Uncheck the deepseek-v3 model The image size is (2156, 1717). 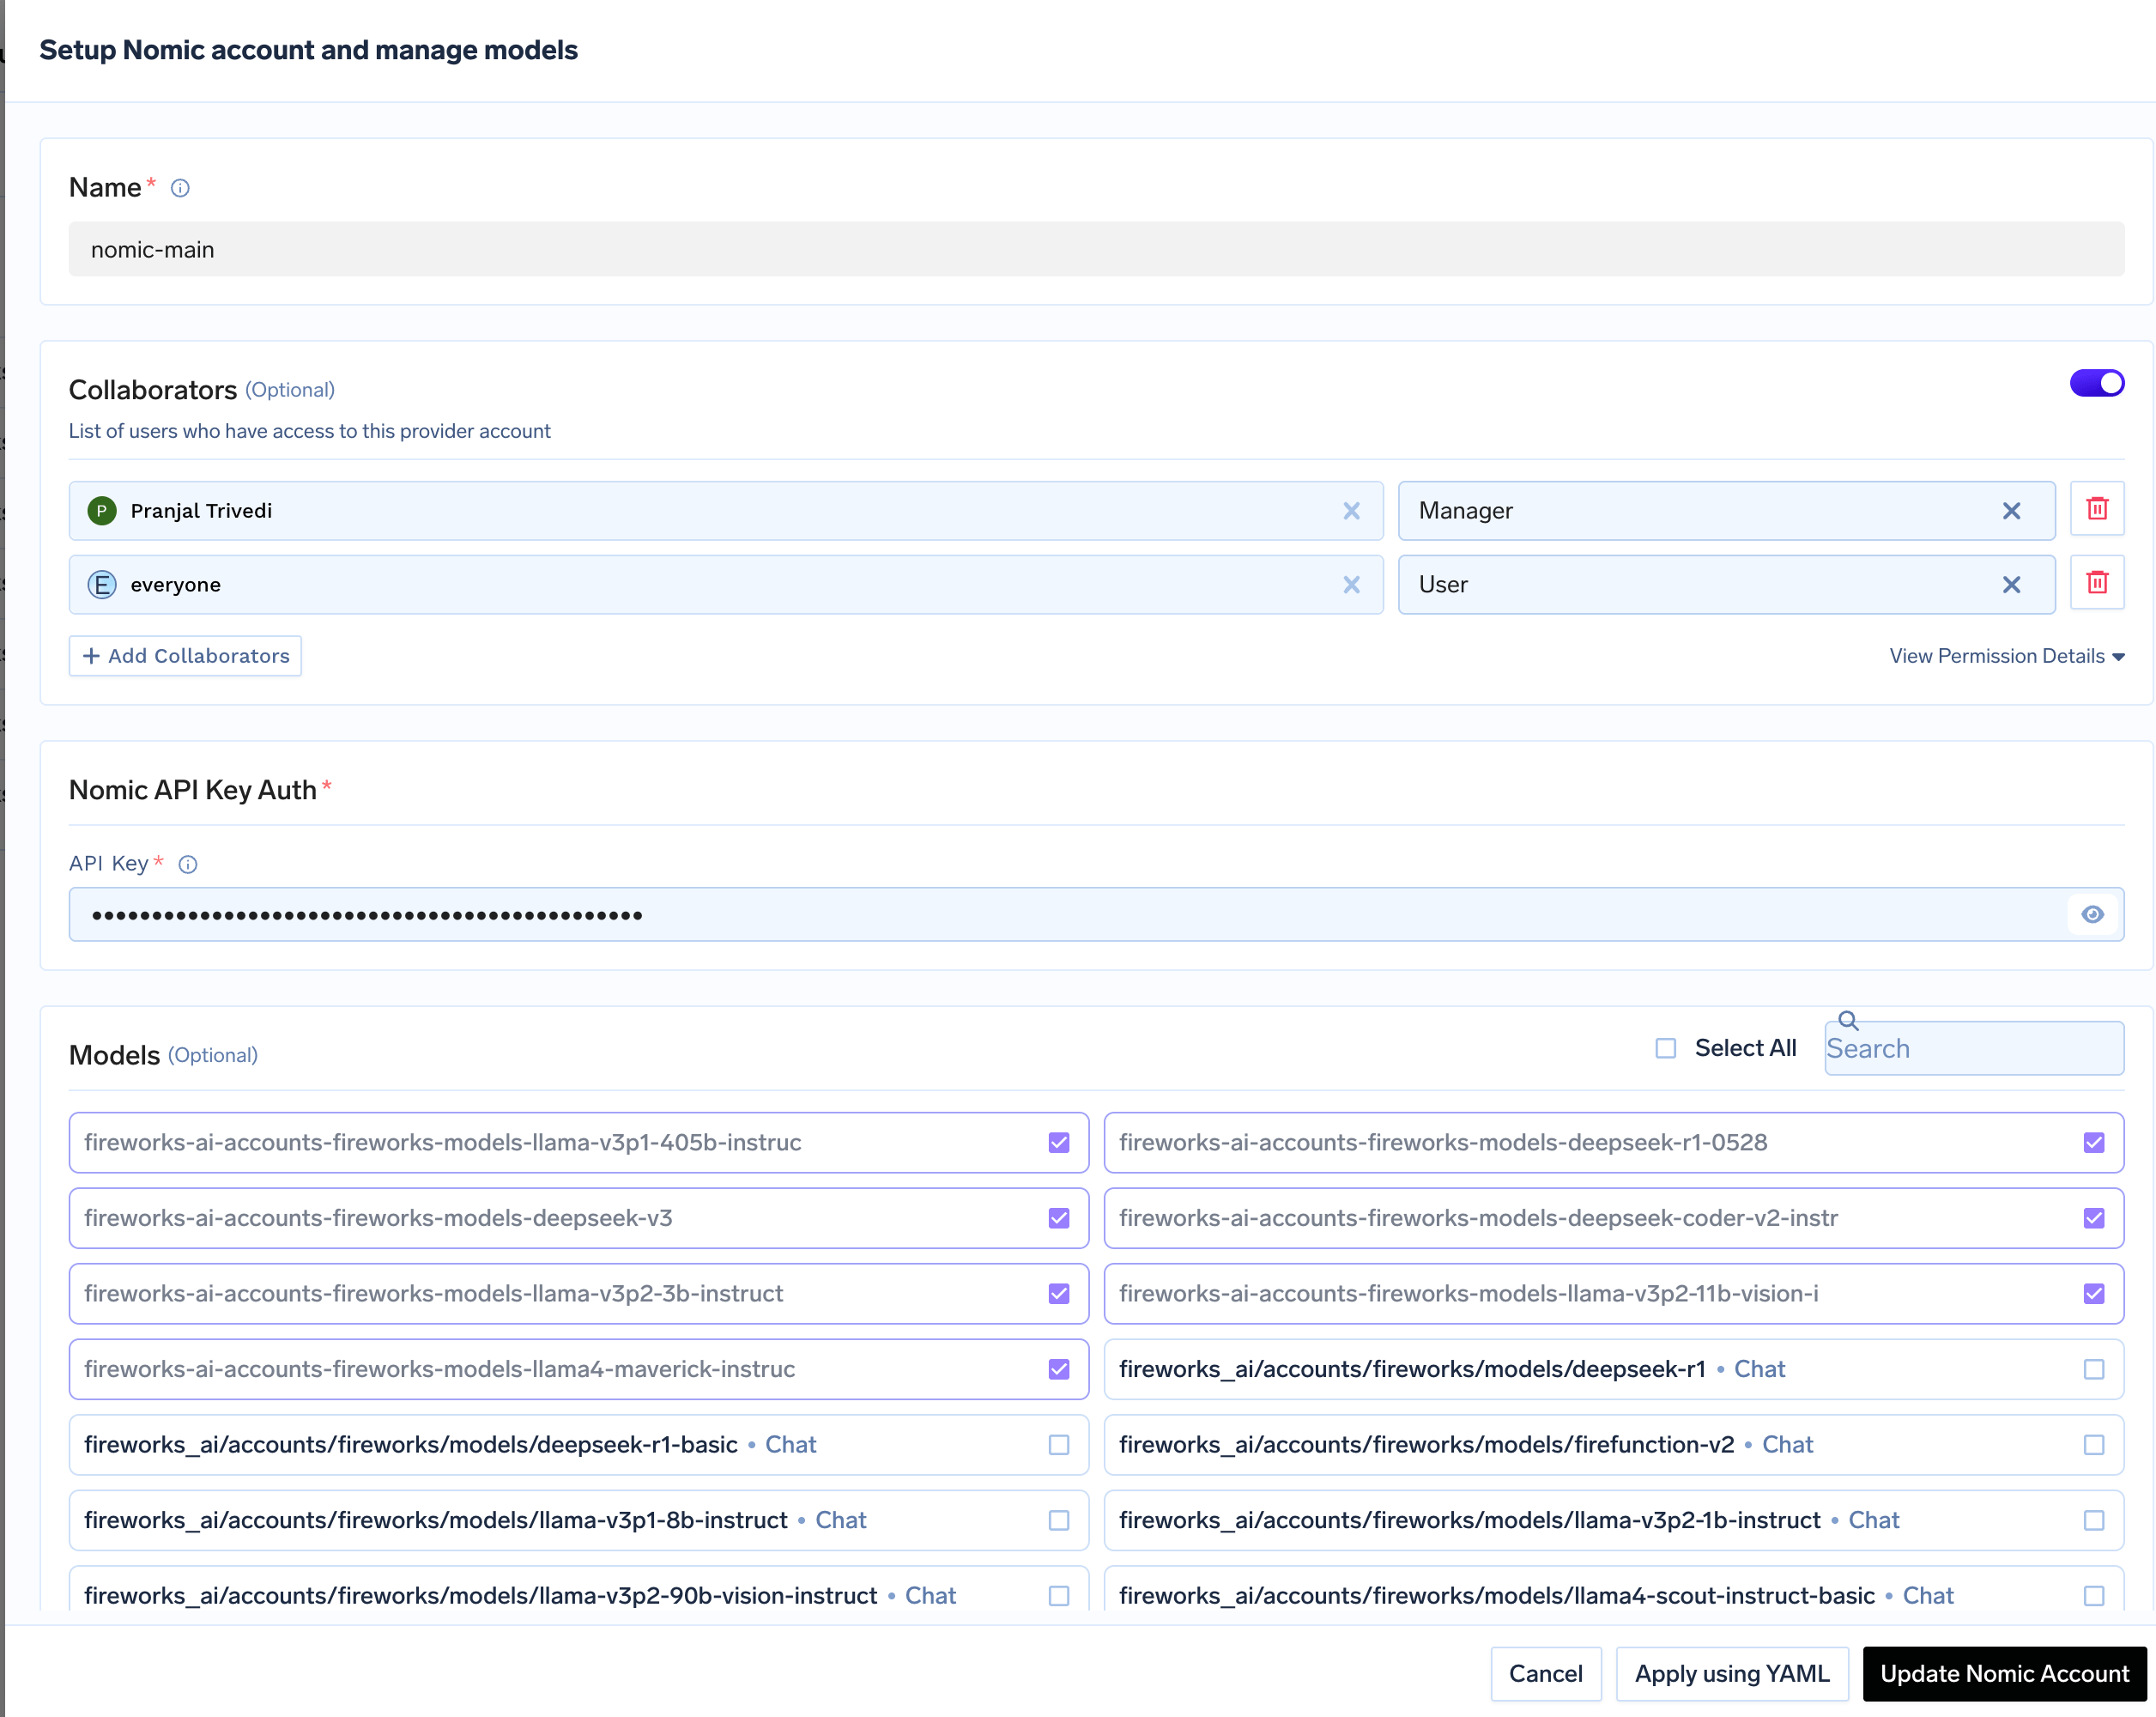click(x=1059, y=1218)
